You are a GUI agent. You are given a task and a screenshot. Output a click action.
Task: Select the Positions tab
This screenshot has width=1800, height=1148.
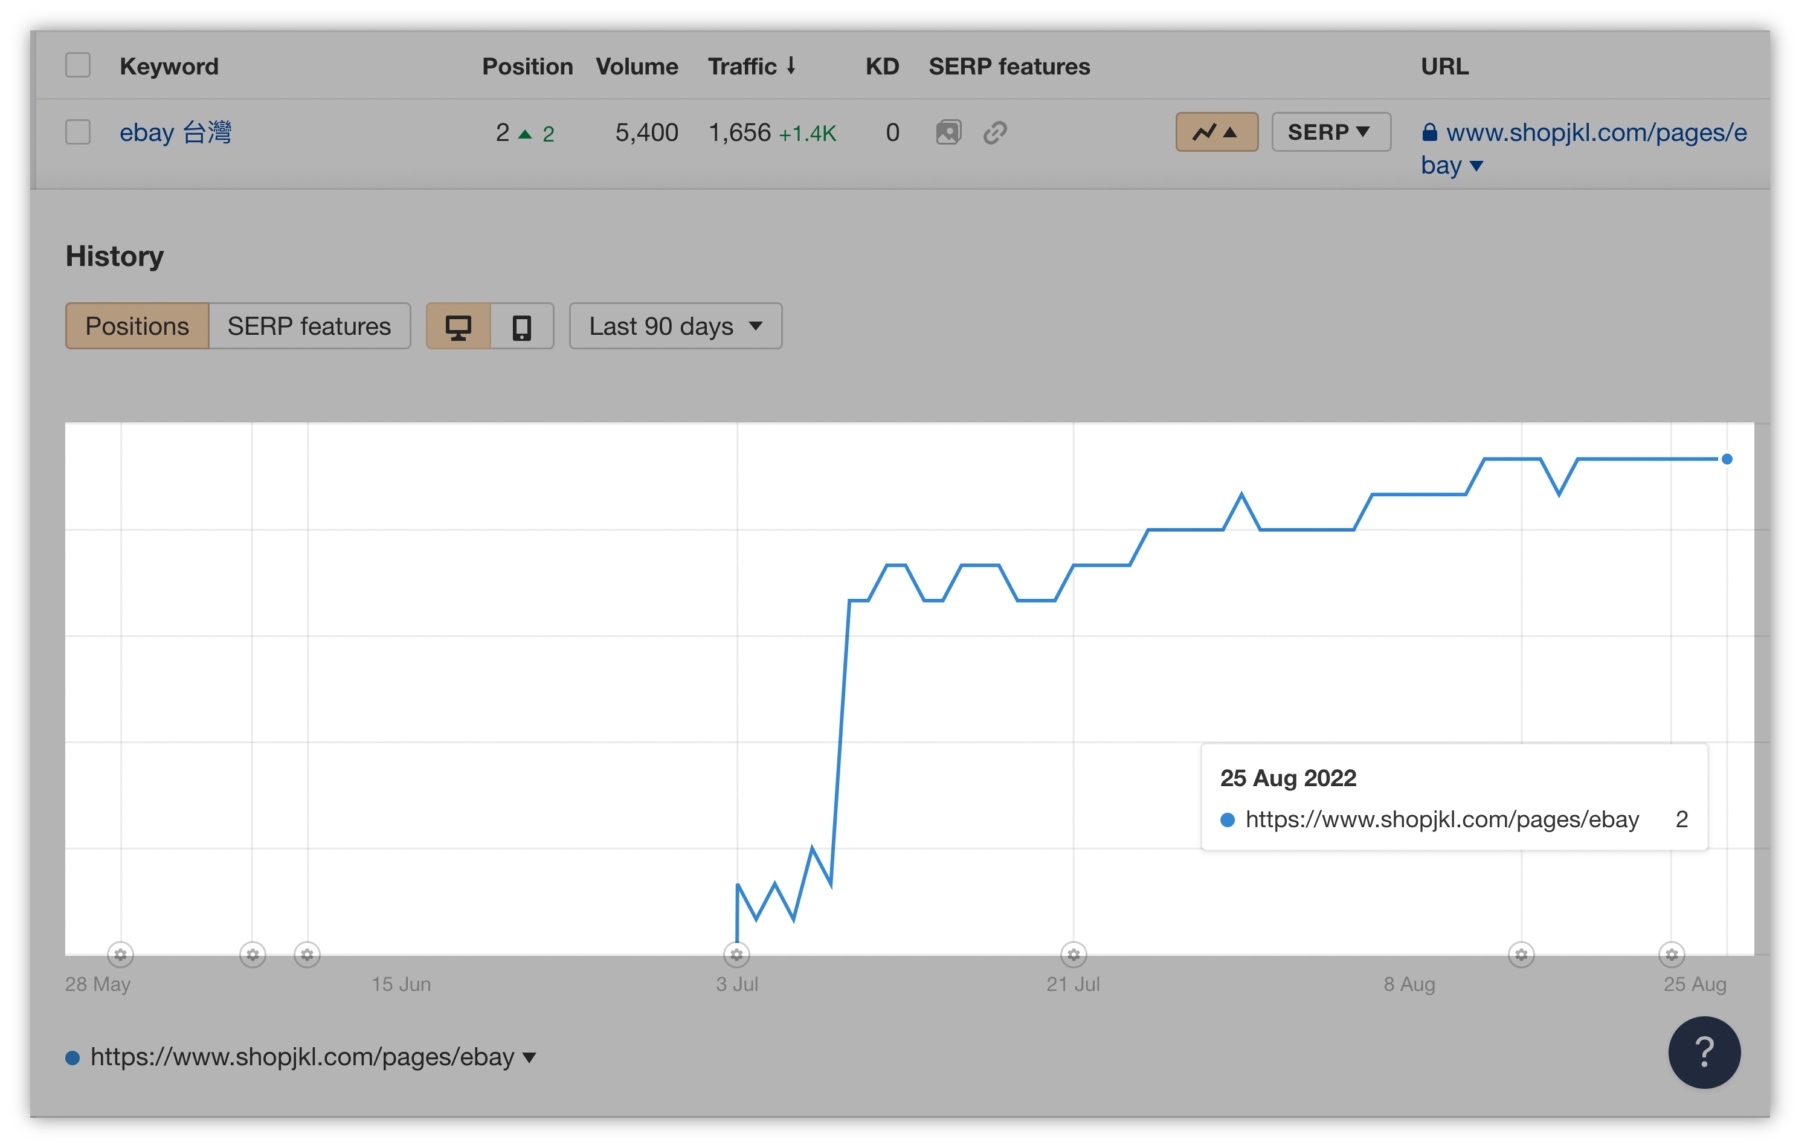(x=137, y=327)
